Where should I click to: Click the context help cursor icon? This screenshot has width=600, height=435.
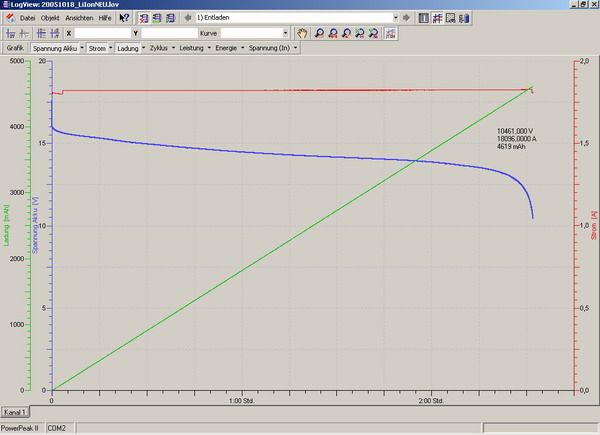tap(124, 18)
